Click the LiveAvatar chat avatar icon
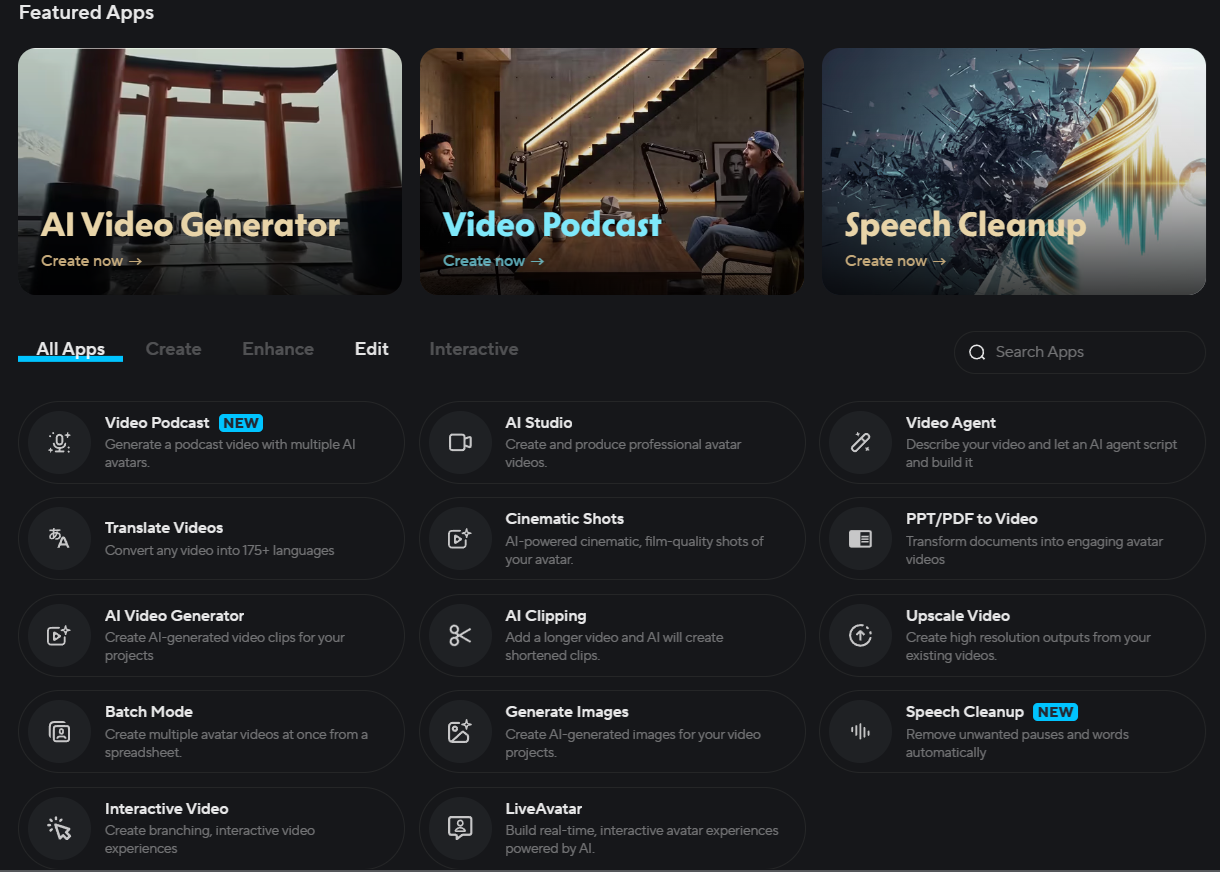 460,829
